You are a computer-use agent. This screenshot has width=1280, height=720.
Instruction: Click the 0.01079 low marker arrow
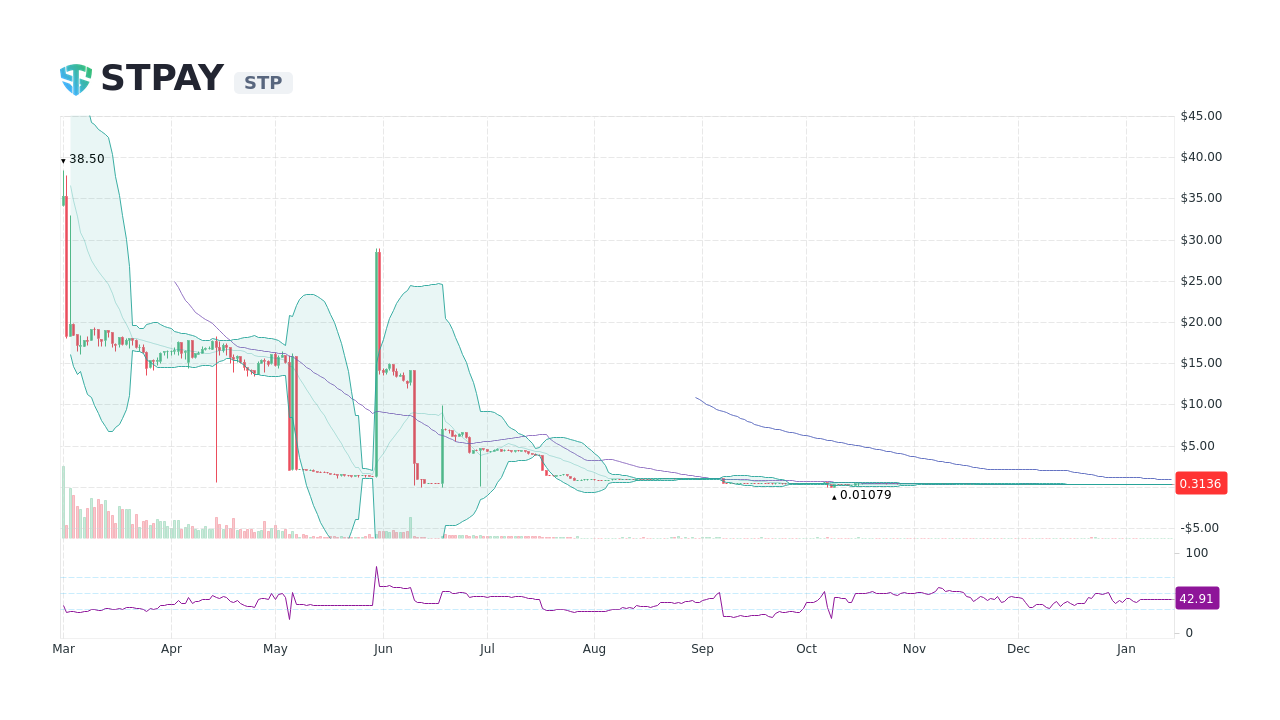click(x=833, y=495)
